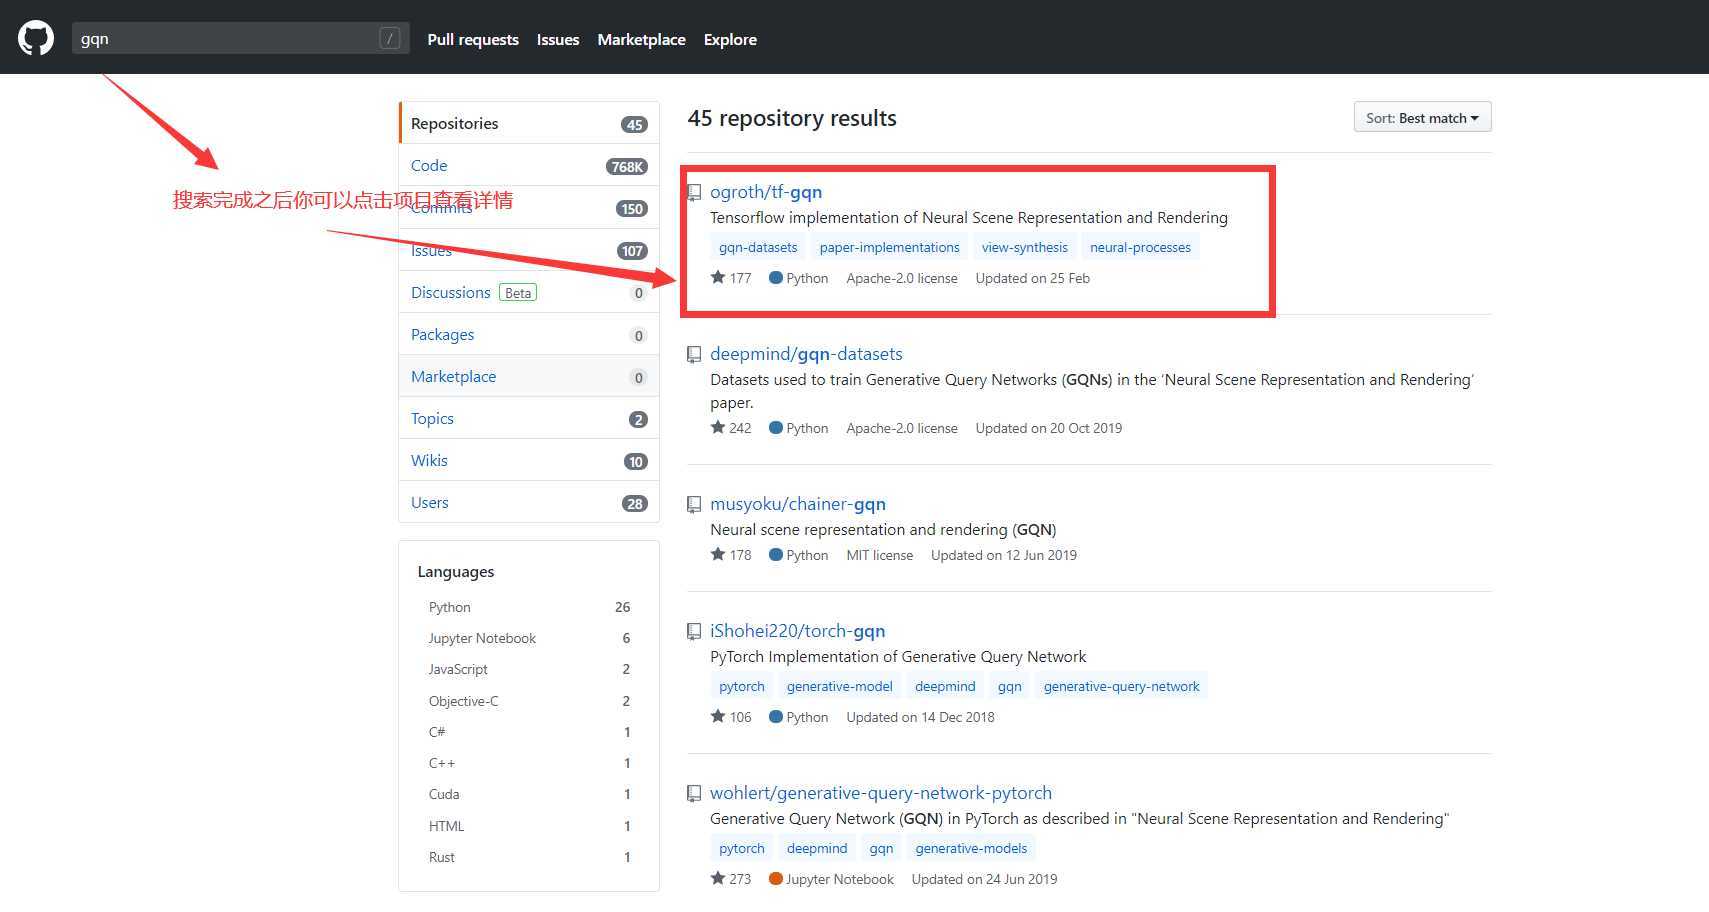The height and width of the screenshot is (912, 1709).
Task: Click the repo icon beside musyoku/chainer-gqn
Action: 694,504
